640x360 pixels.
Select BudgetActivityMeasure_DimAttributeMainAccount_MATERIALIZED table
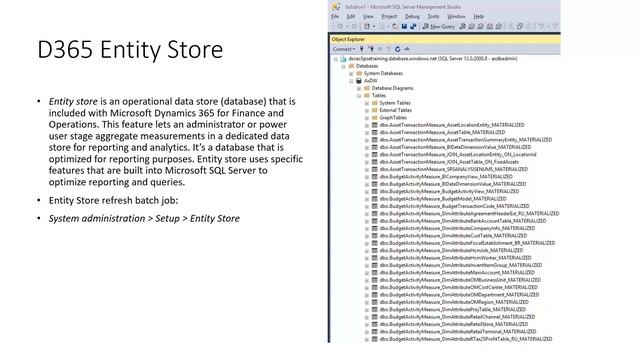(457, 273)
